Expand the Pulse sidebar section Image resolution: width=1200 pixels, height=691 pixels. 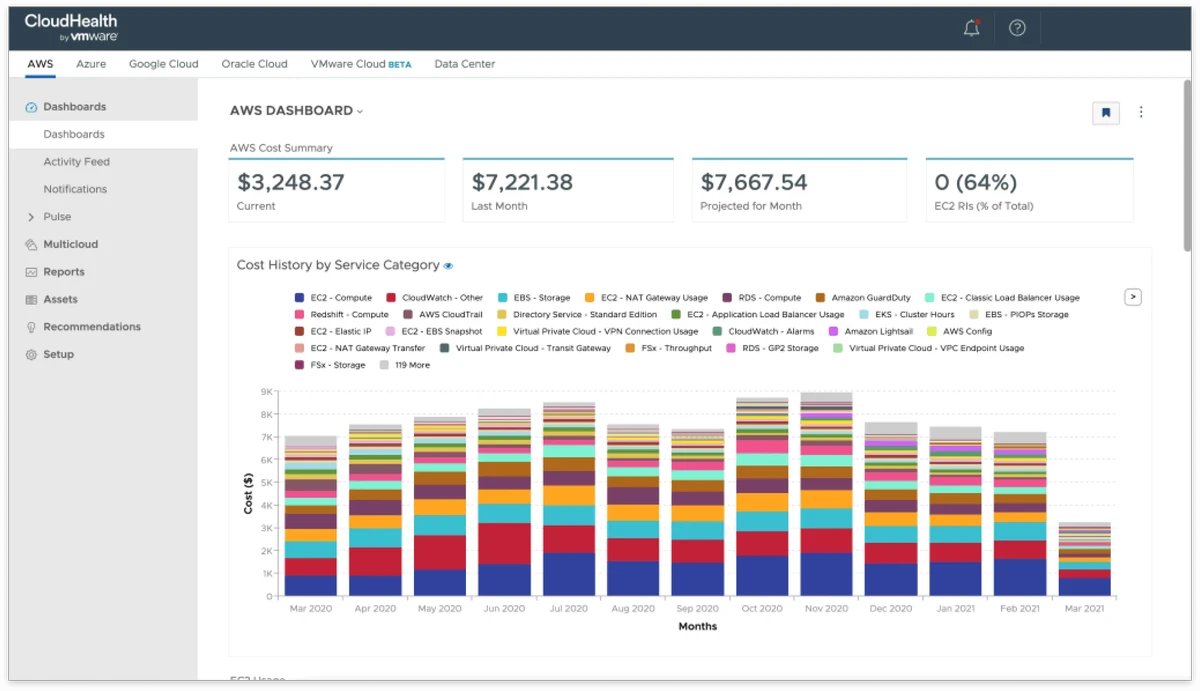pyautogui.click(x=31, y=217)
